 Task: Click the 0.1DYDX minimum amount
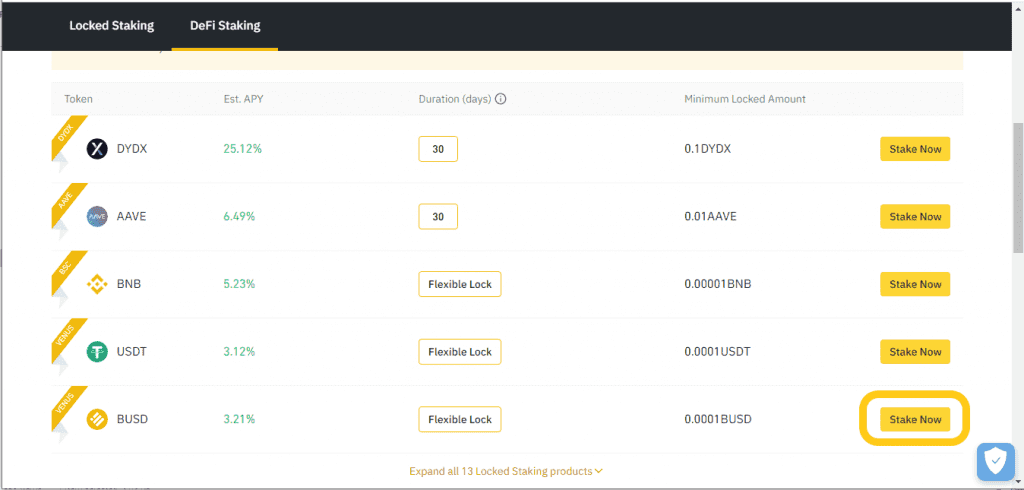pyautogui.click(x=708, y=149)
